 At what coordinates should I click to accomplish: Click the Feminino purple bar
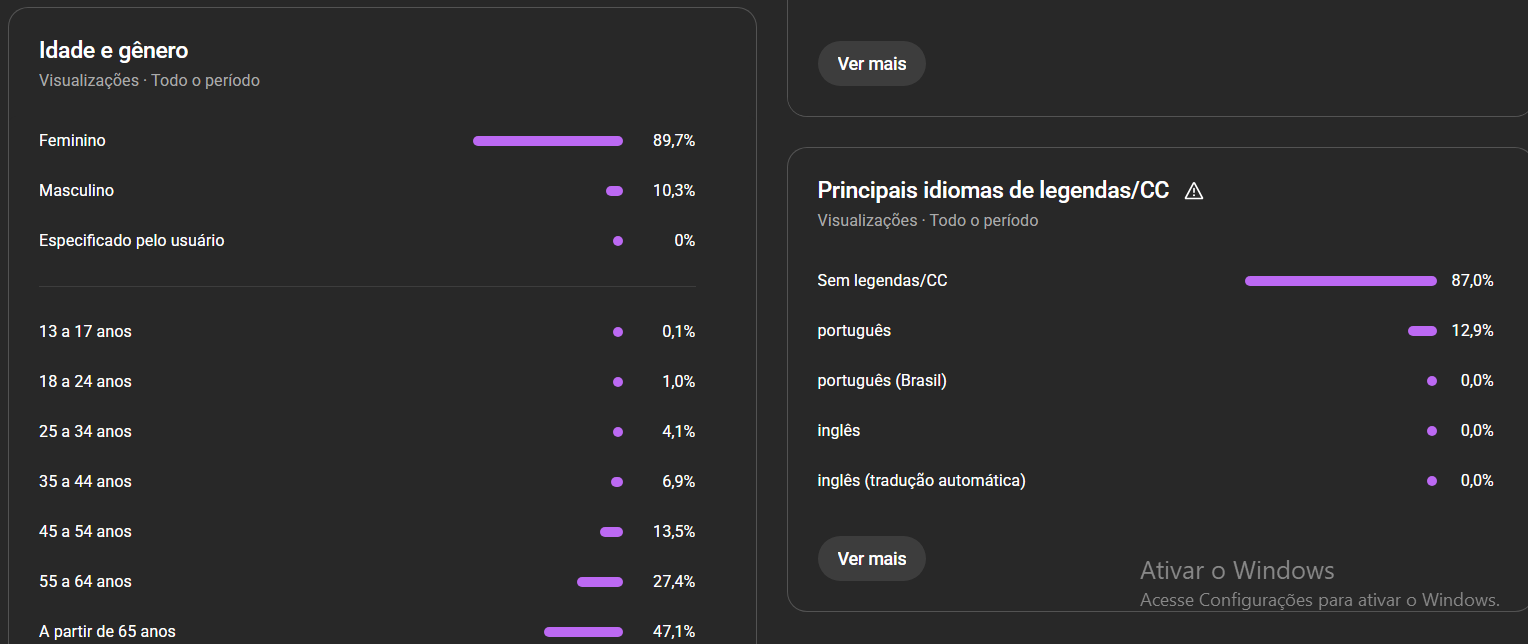[x=547, y=141]
